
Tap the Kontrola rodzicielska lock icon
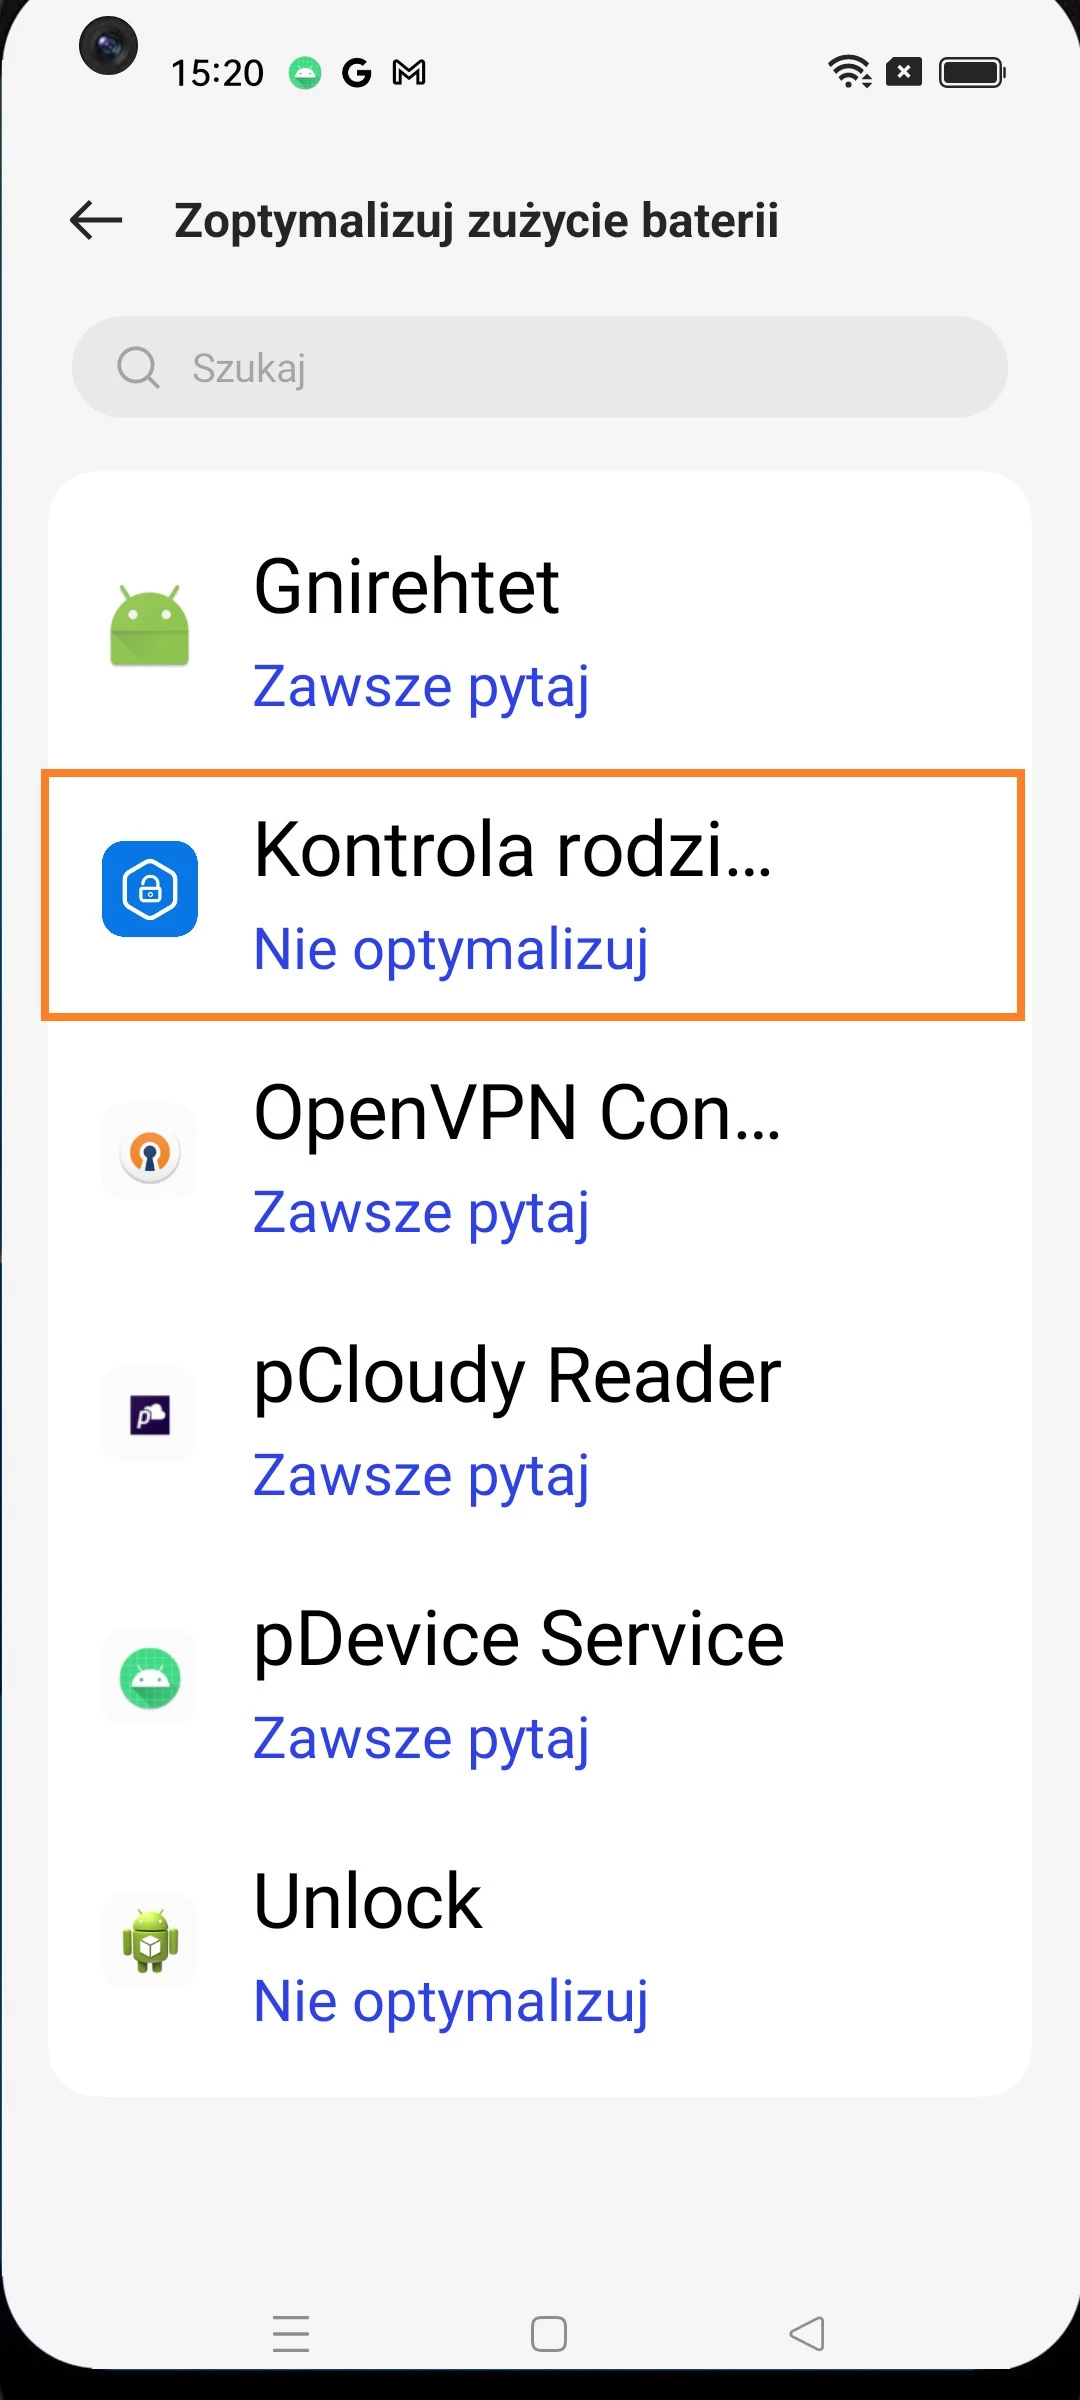pyautogui.click(x=150, y=889)
